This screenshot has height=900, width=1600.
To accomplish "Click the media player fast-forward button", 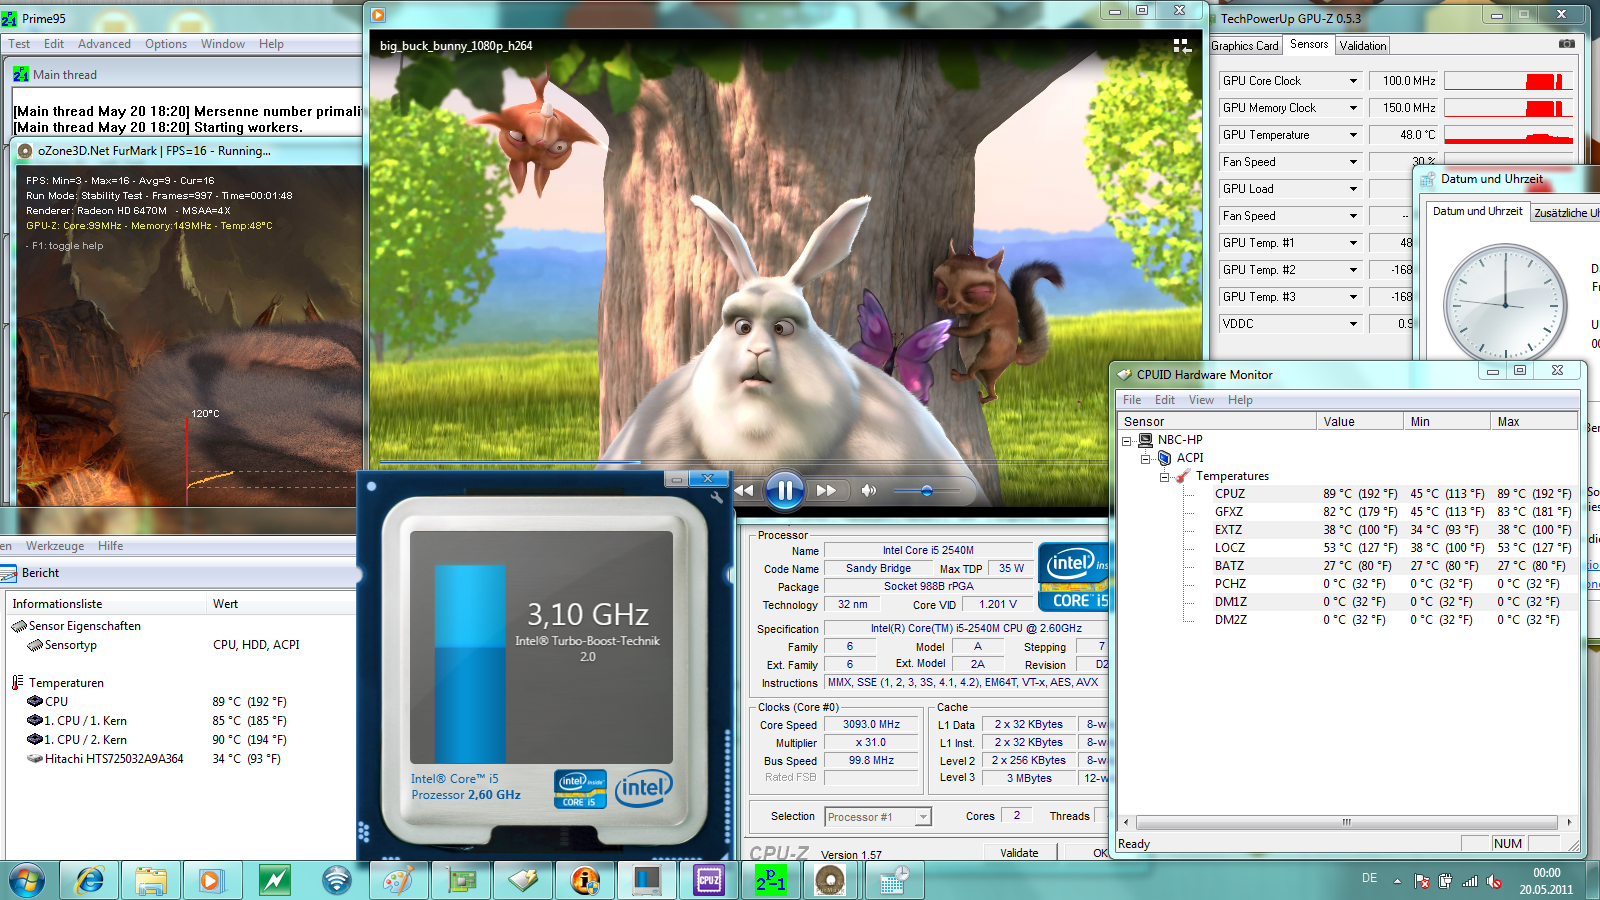I will (x=826, y=490).
